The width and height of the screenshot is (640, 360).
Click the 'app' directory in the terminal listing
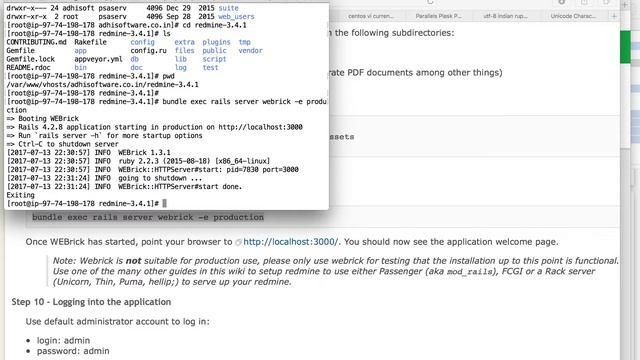click(80, 51)
